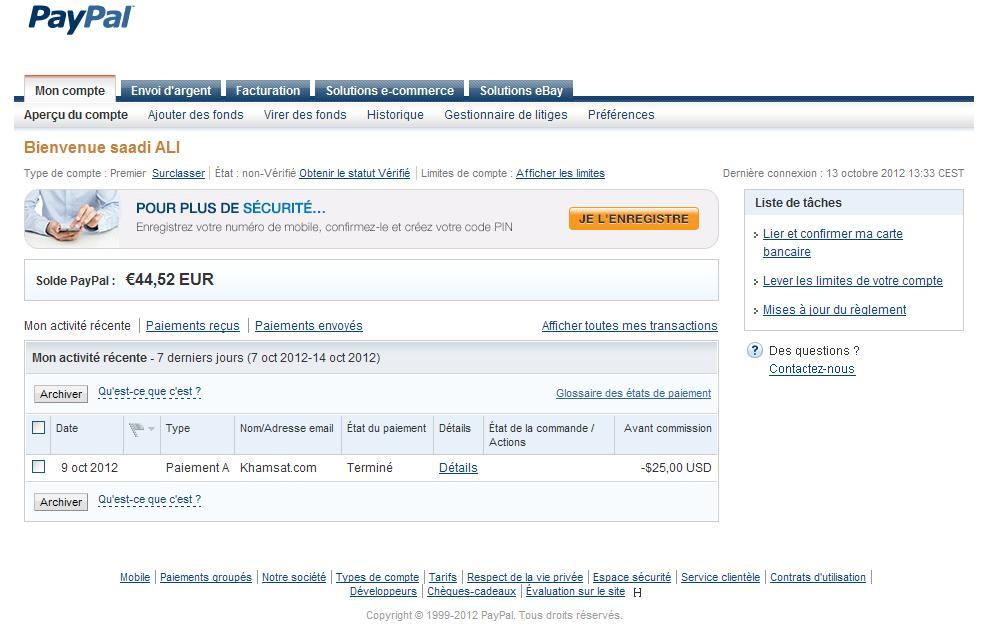Click the Paiement A type cell
The width and height of the screenshot is (1004, 643).
(x=197, y=468)
